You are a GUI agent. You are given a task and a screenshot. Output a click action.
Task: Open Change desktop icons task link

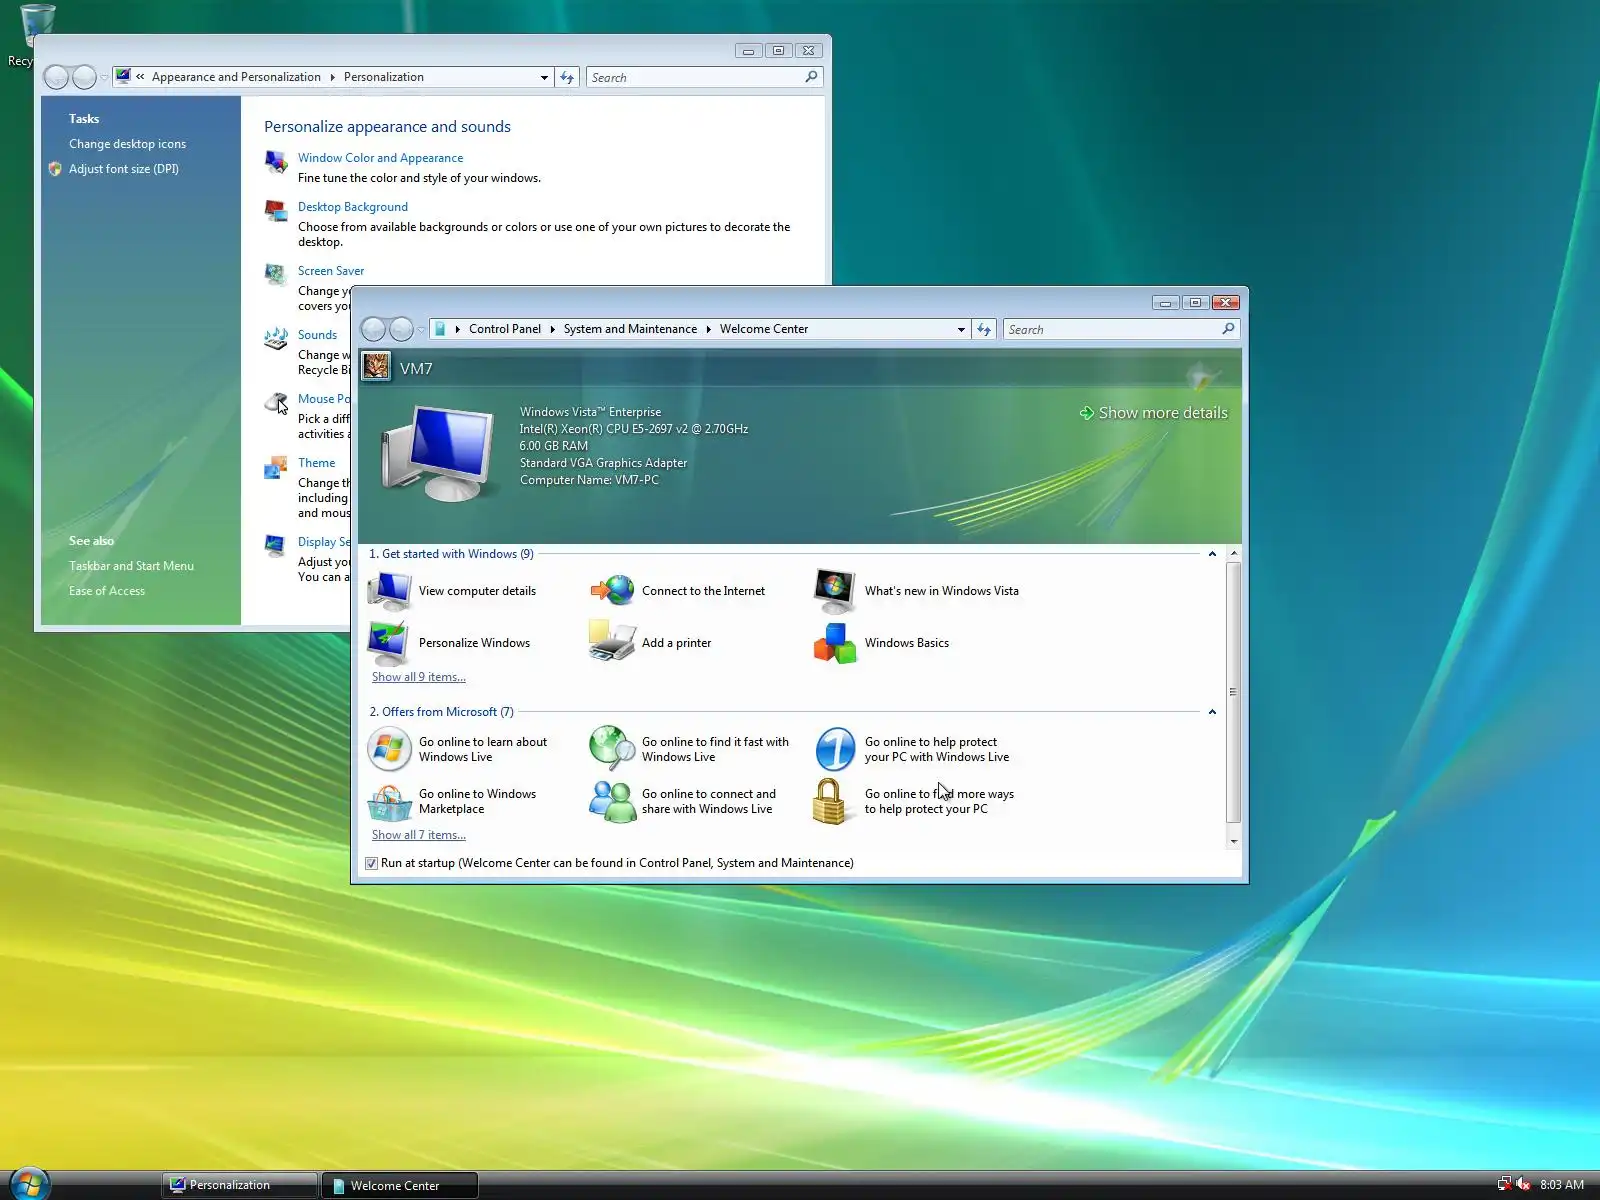[x=127, y=144]
